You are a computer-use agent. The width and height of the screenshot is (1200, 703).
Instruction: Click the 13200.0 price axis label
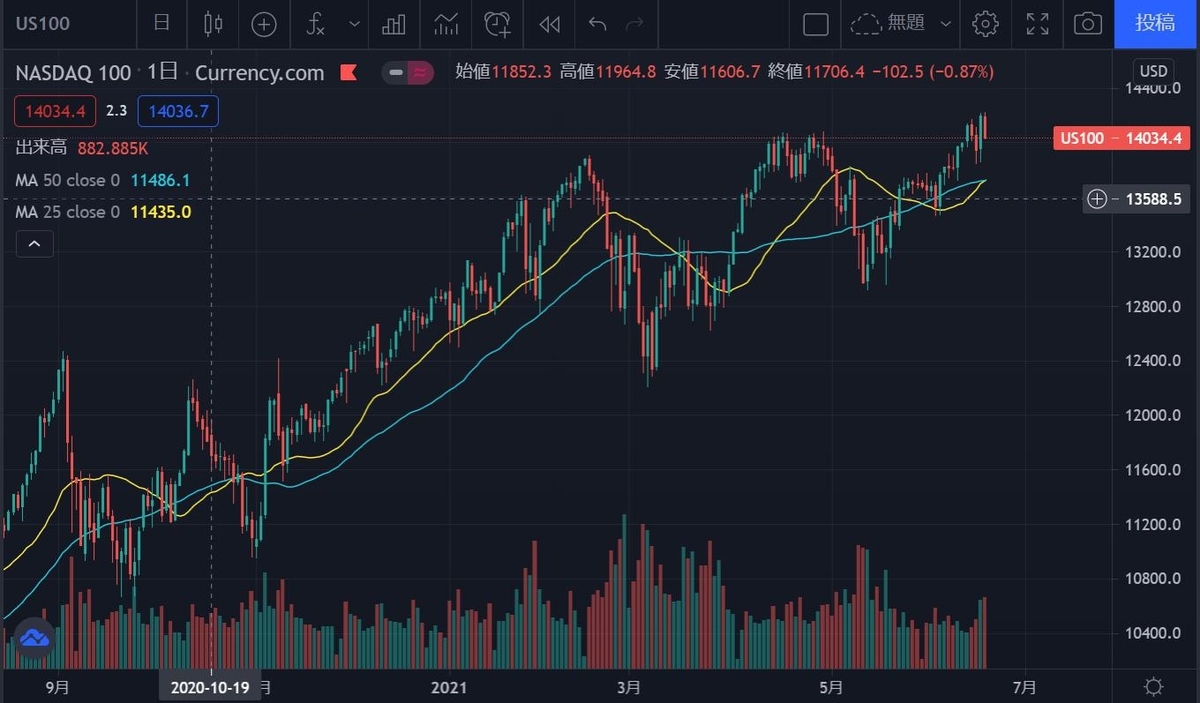[x=1153, y=252]
